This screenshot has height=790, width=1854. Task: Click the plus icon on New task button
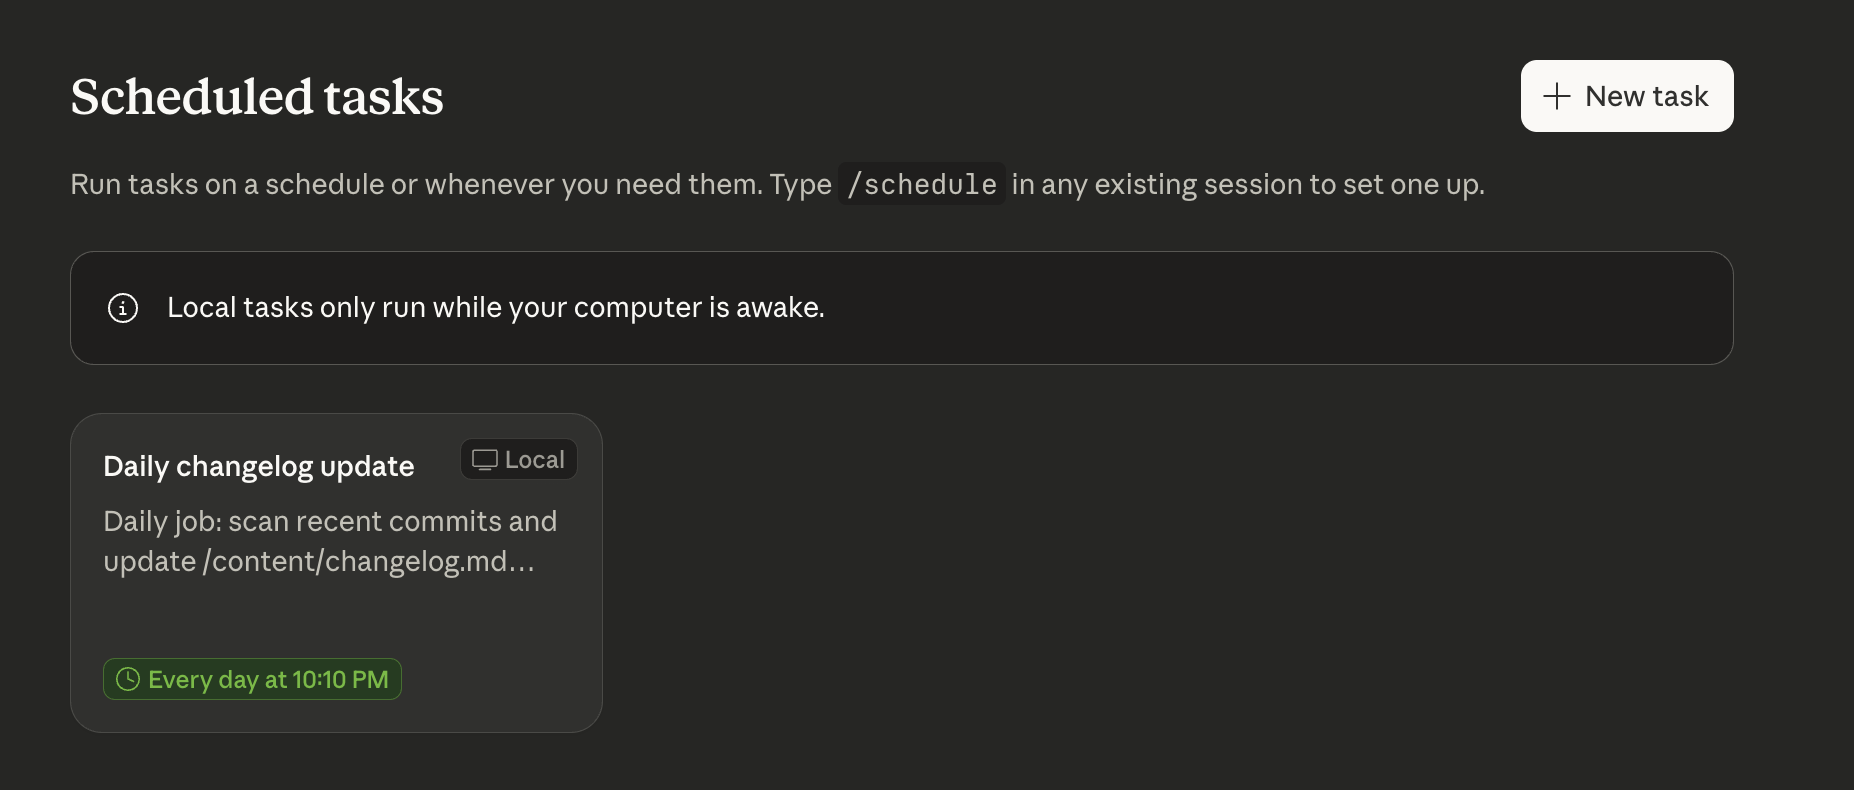1556,96
